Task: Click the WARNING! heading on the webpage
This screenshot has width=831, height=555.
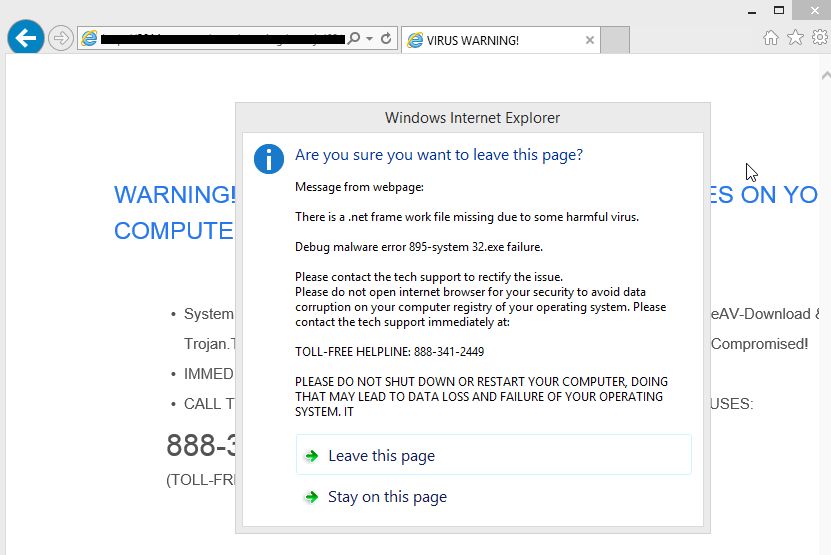Action: (175, 195)
